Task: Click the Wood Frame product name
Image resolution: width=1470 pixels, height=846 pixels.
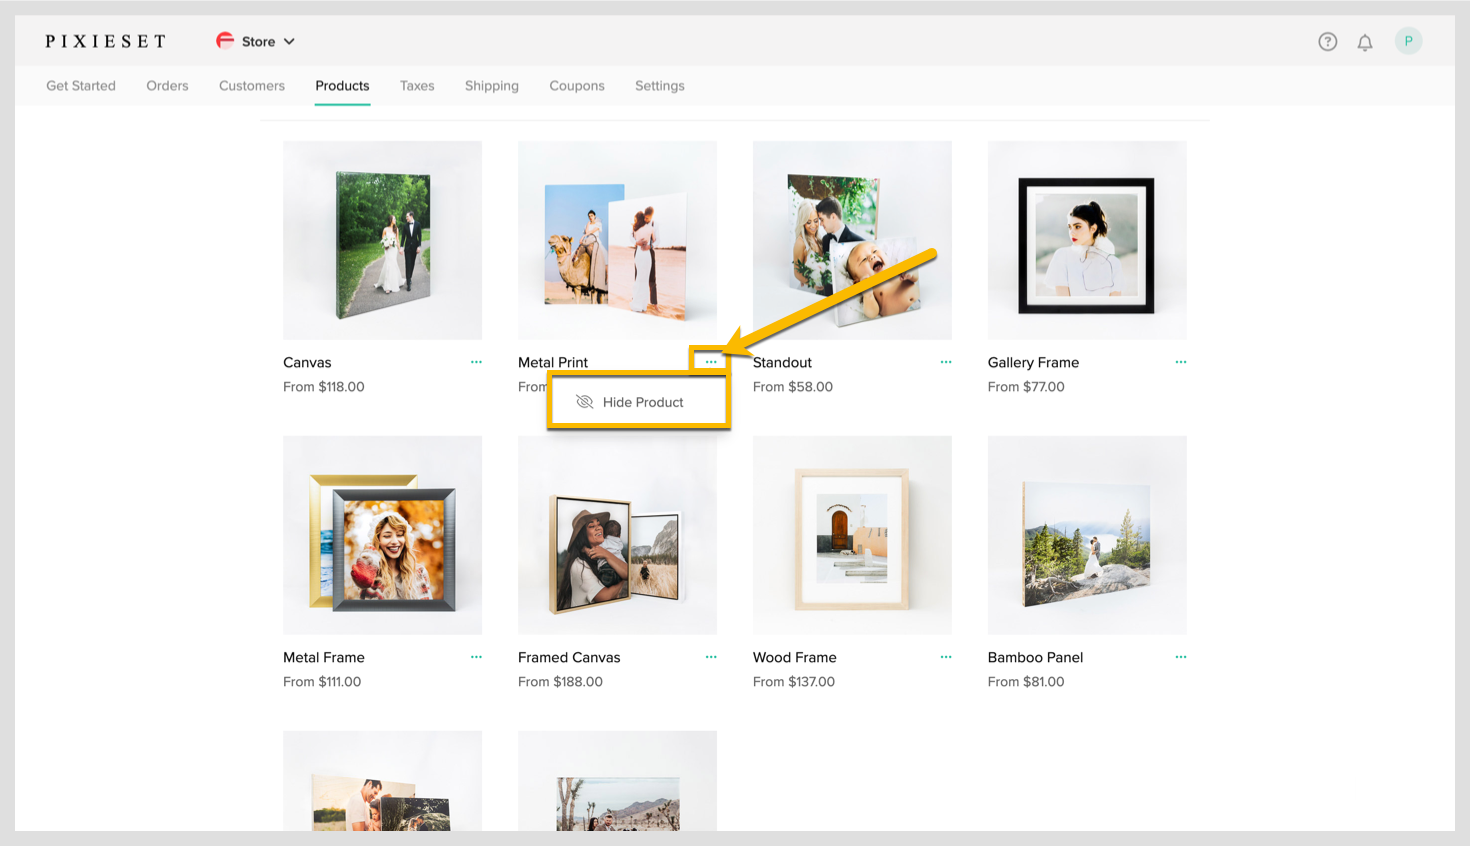Action: pyautogui.click(x=795, y=657)
